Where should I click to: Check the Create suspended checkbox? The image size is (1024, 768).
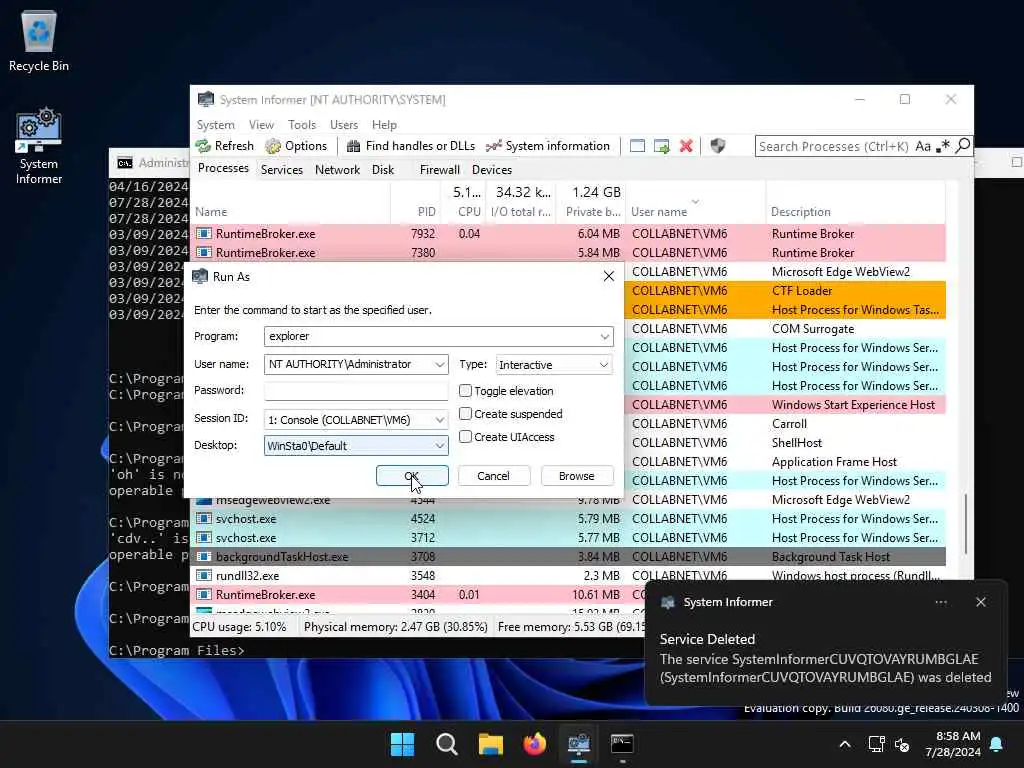pyautogui.click(x=465, y=413)
